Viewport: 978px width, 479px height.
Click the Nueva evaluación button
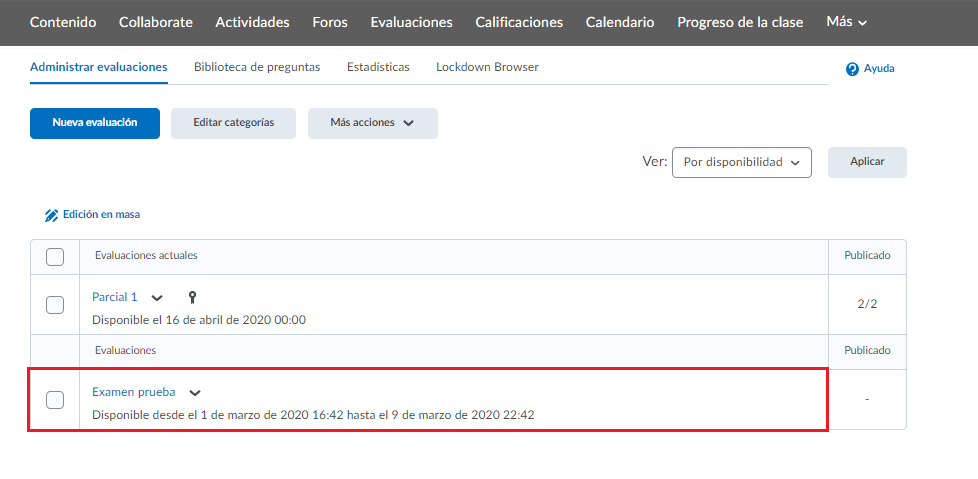tap(94, 123)
